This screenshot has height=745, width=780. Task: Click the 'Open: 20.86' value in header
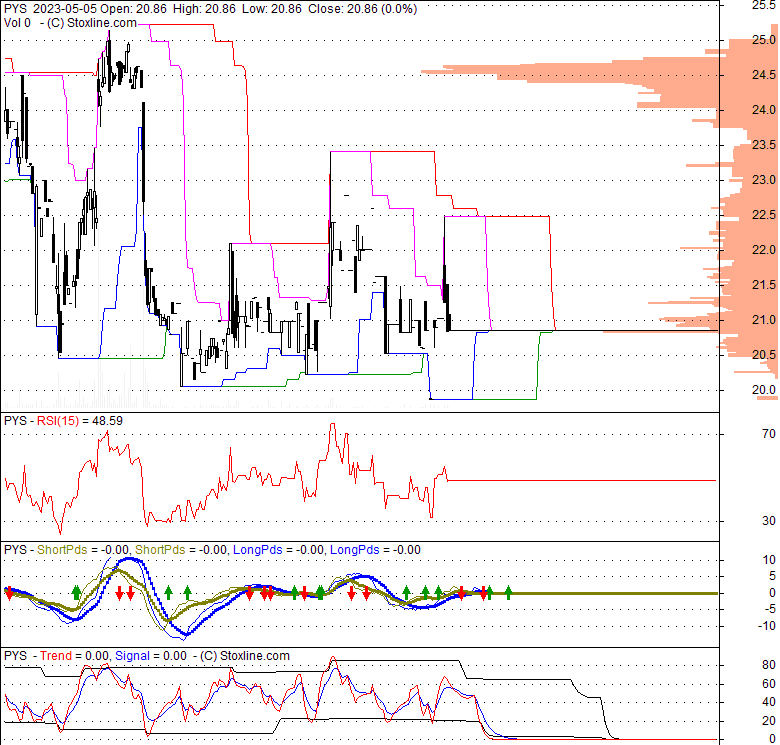point(133,8)
